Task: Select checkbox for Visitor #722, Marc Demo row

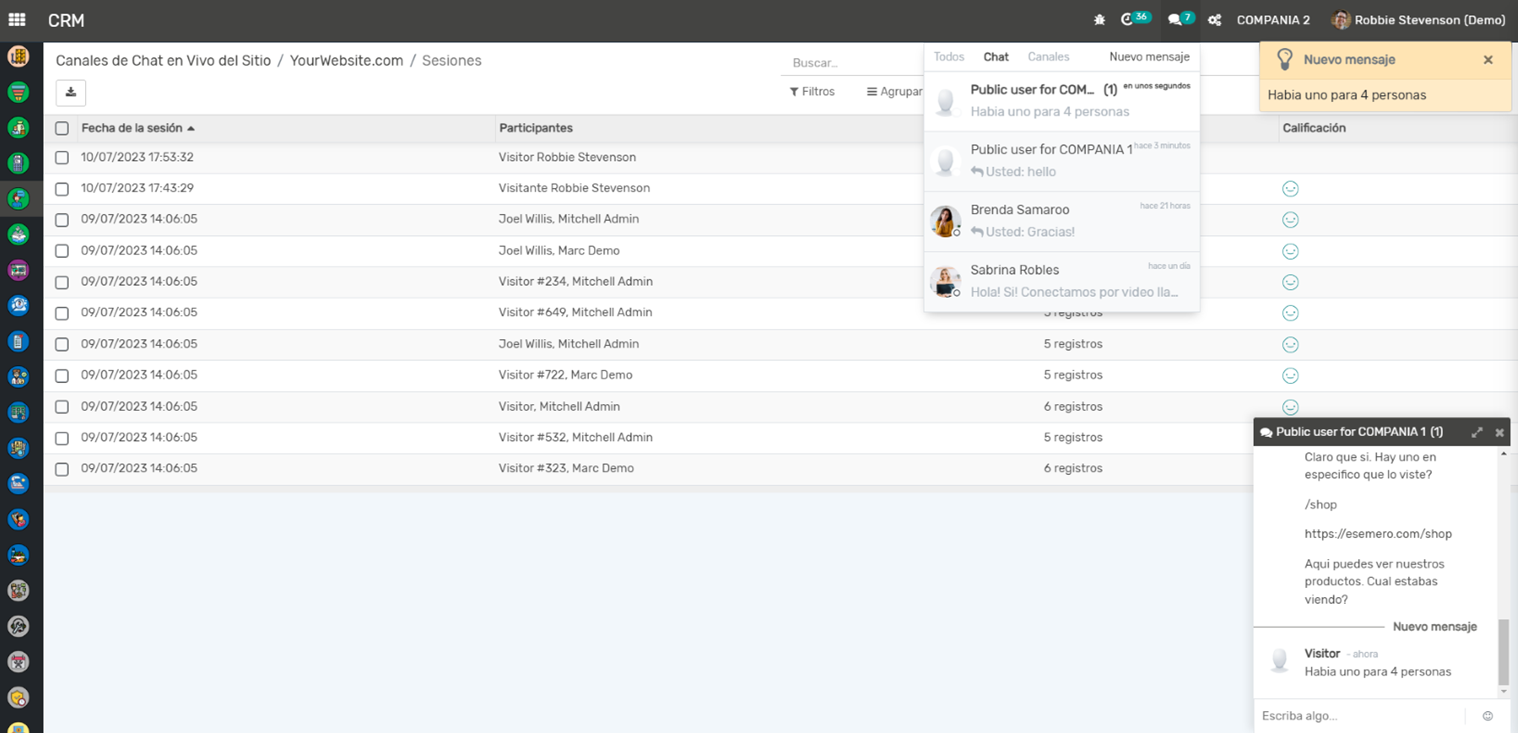Action: [x=62, y=376]
